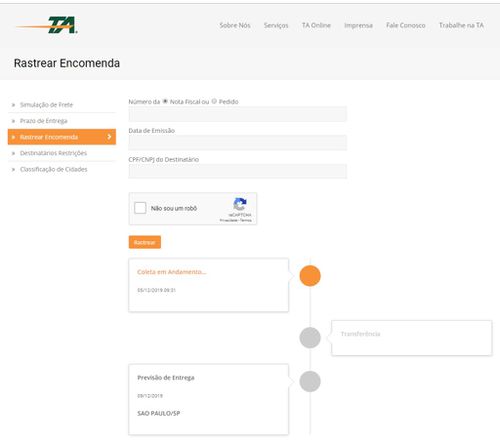Open the Serviços menu
The image size is (500, 443).
pyautogui.click(x=276, y=25)
